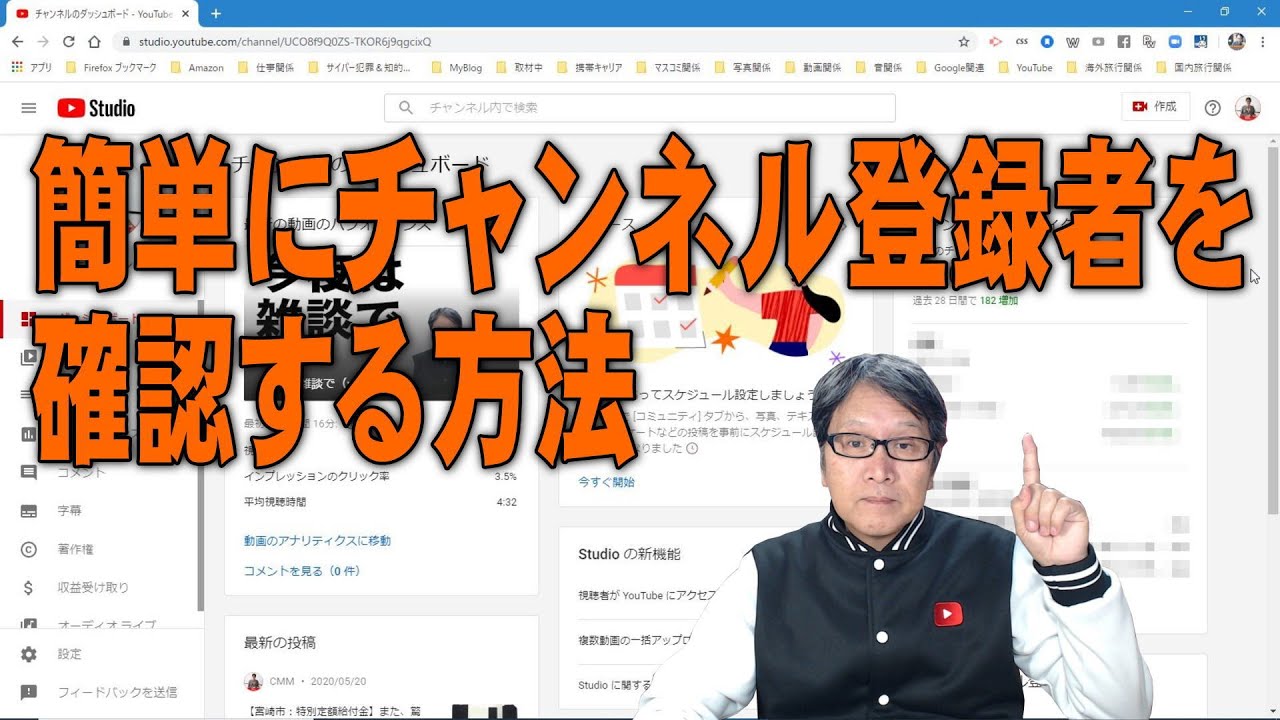Click the PW extension icon

coord(1149,42)
